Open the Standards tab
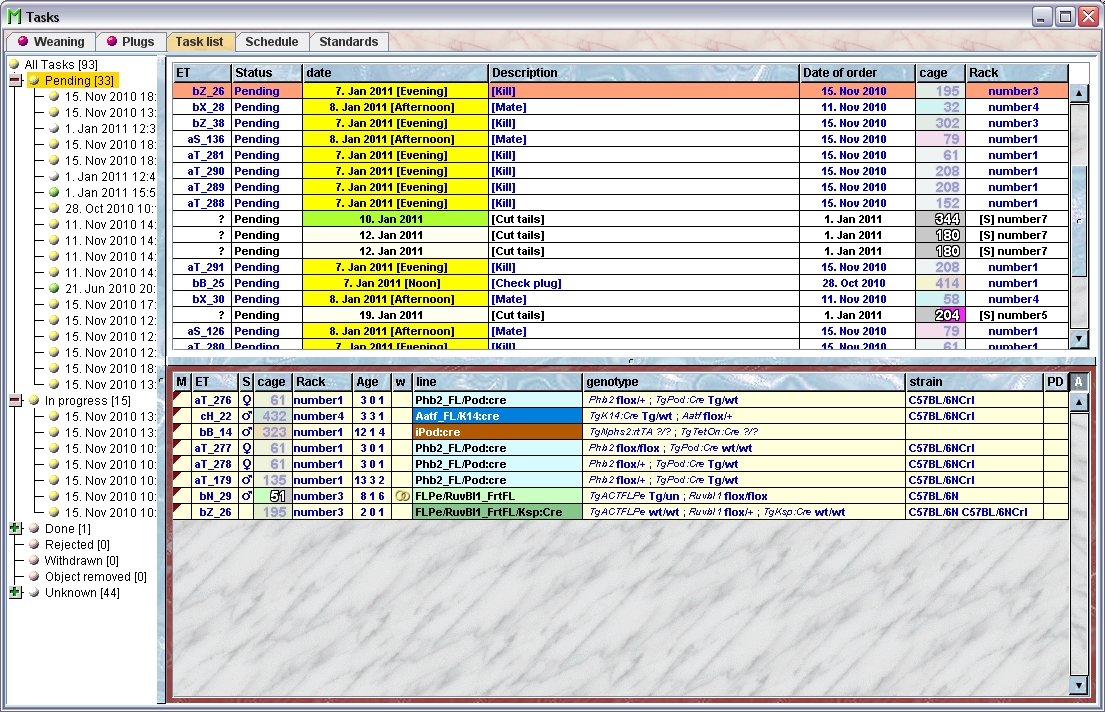The image size is (1105, 712). coord(348,42)
